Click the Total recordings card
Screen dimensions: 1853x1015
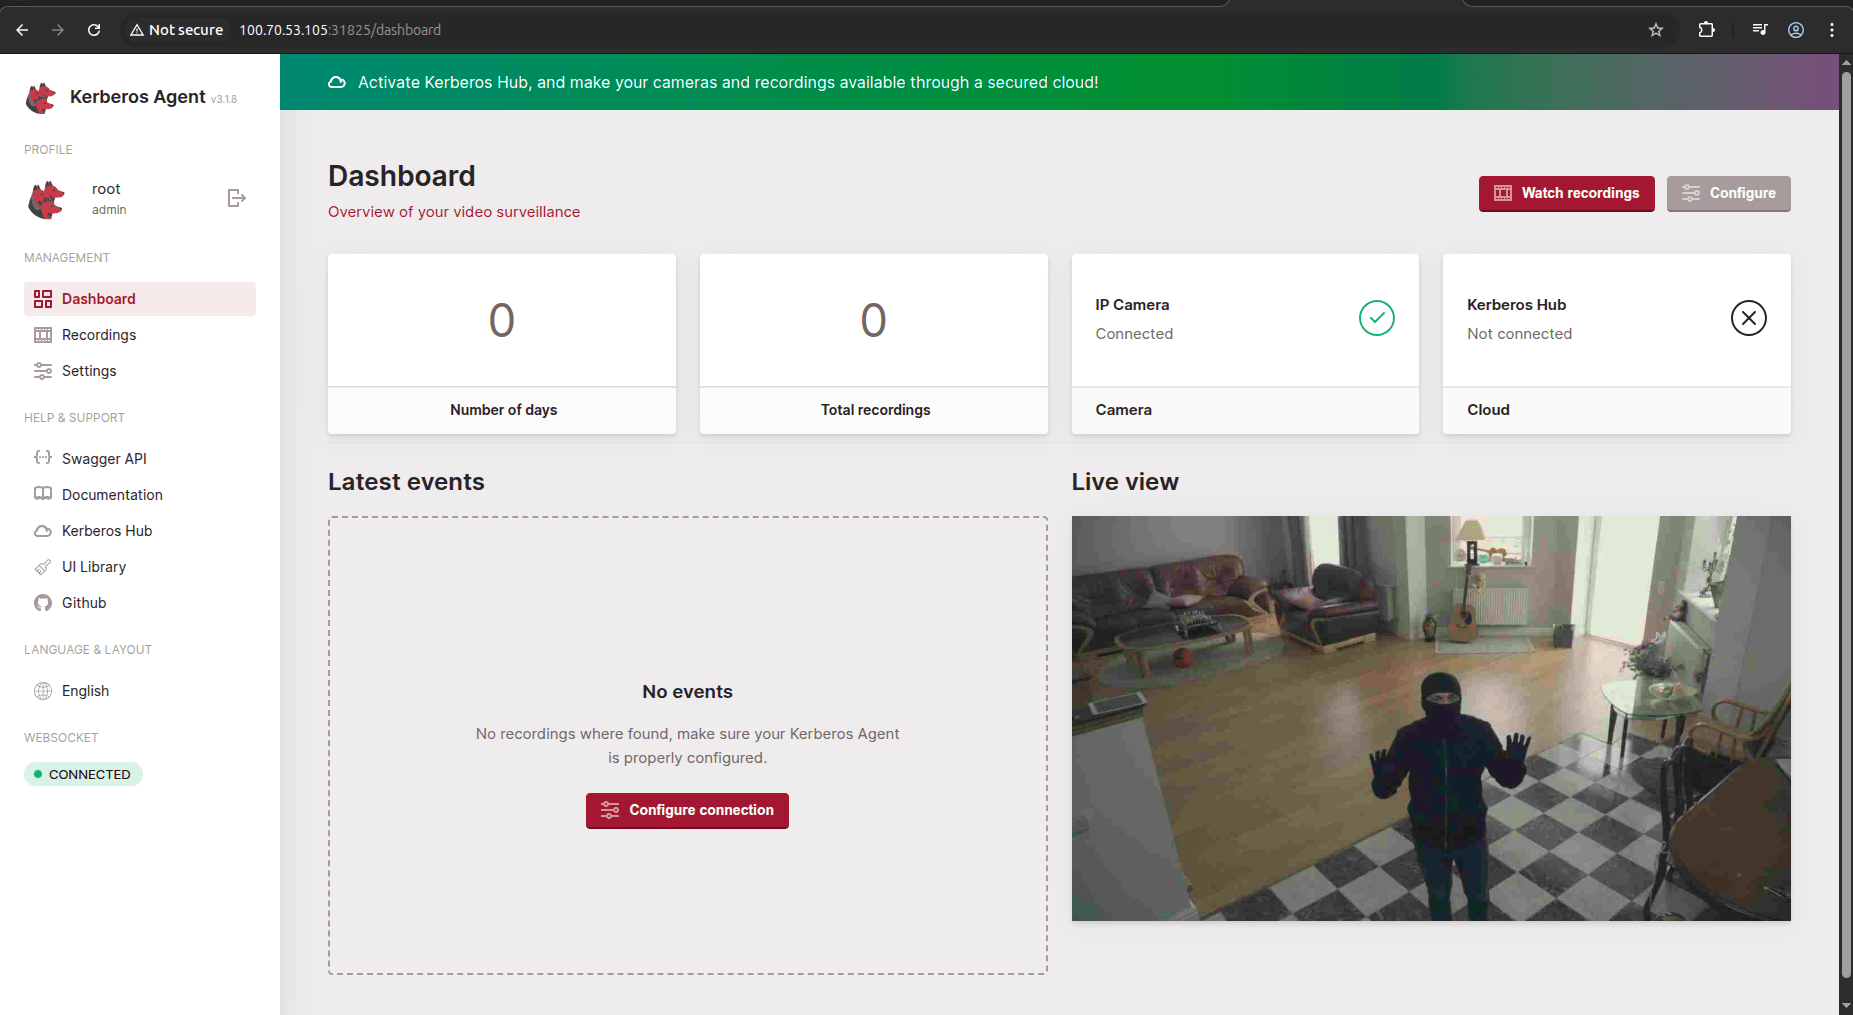pos(874,344)
